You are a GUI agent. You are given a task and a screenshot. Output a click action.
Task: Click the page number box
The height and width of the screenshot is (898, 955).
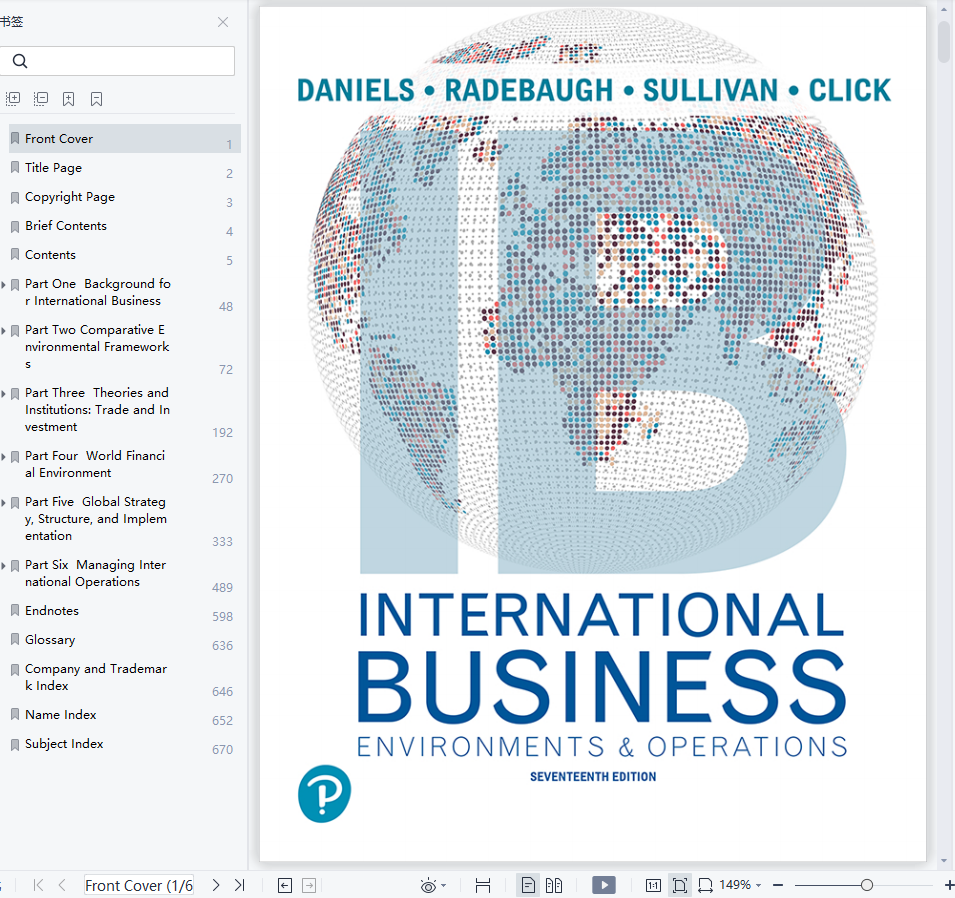pos(139,885)
